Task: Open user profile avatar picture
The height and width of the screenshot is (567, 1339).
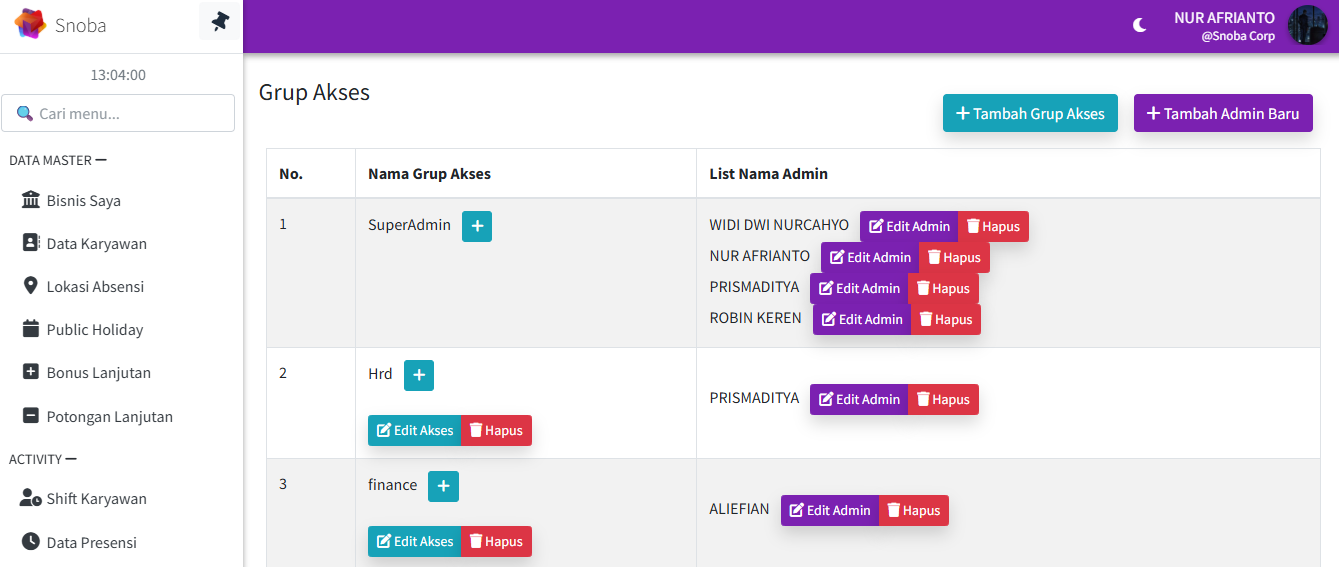Action: [1307, 25]
